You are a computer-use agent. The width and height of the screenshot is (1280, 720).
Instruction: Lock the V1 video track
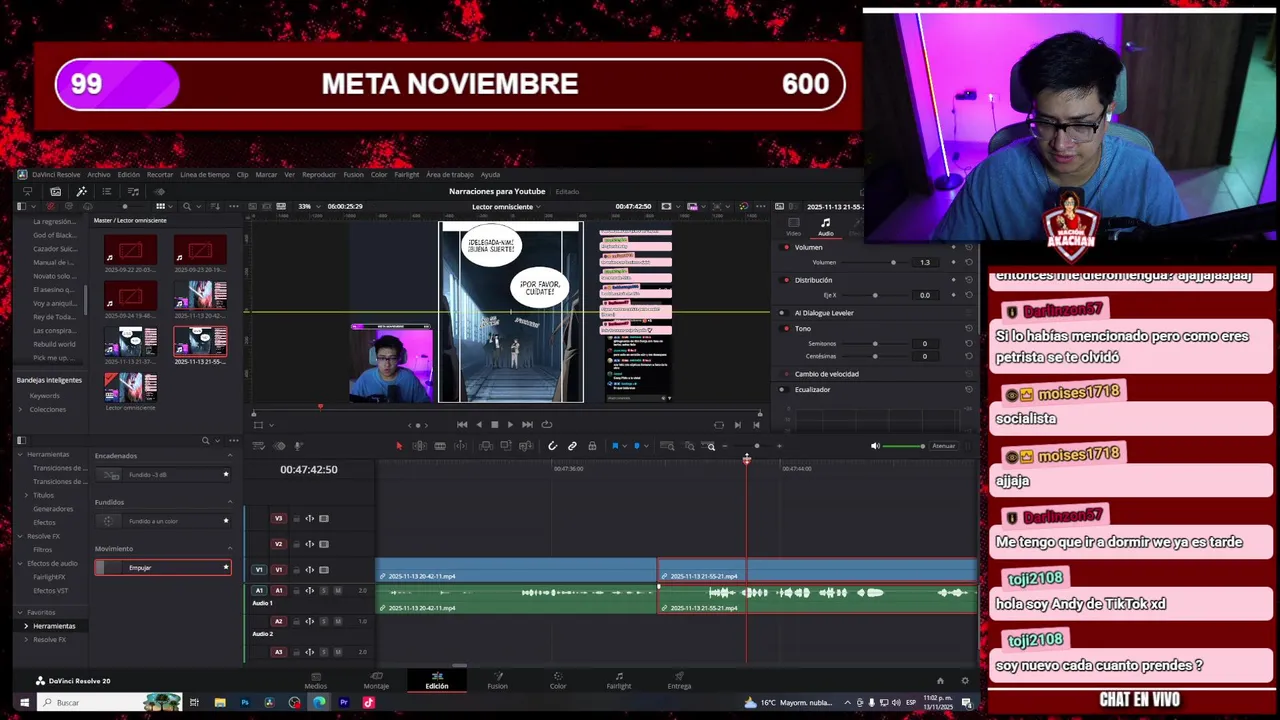click(297, 570)
